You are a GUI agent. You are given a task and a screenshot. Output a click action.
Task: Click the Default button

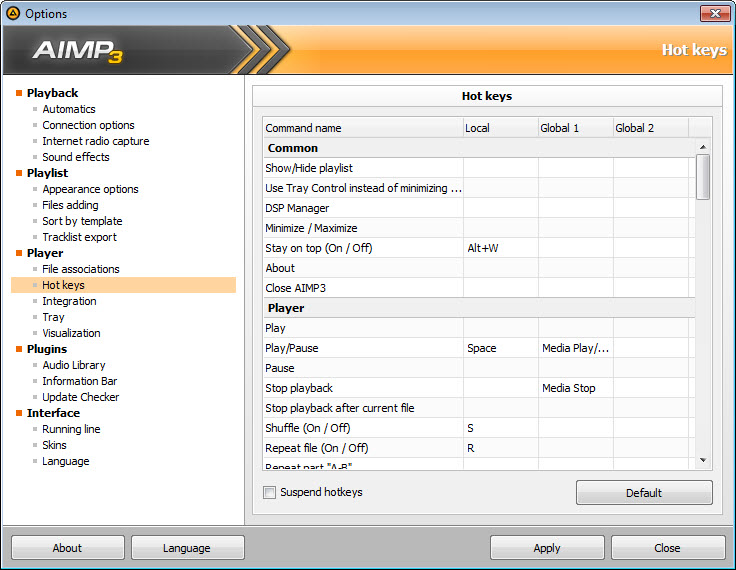[x=644, y=493]
